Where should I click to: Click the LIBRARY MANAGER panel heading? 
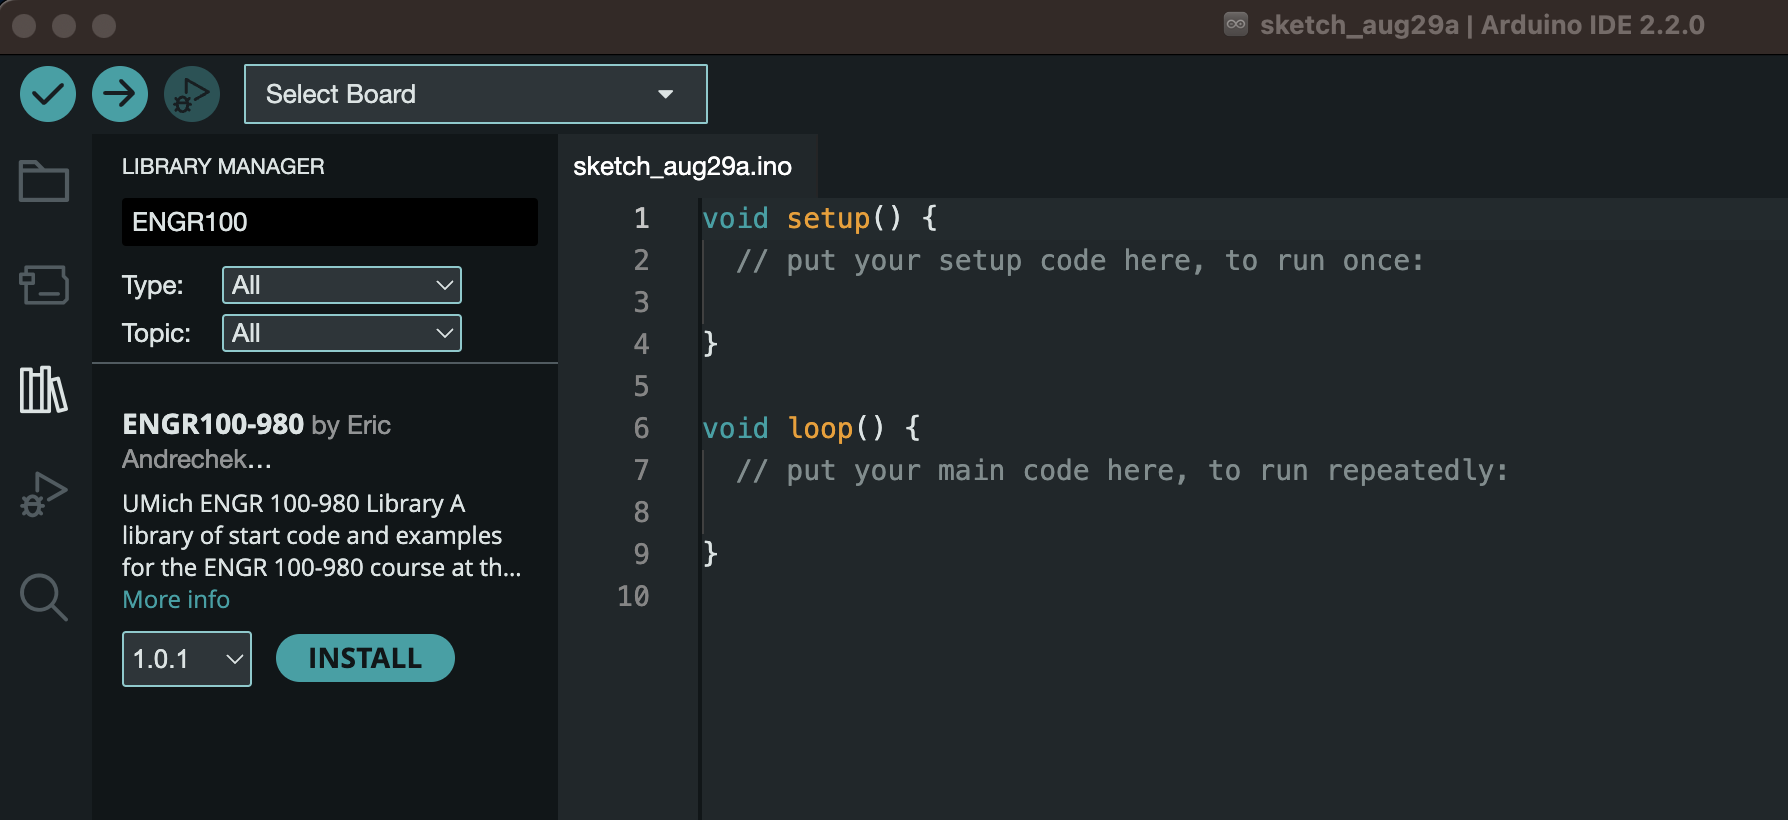[223, 166]
